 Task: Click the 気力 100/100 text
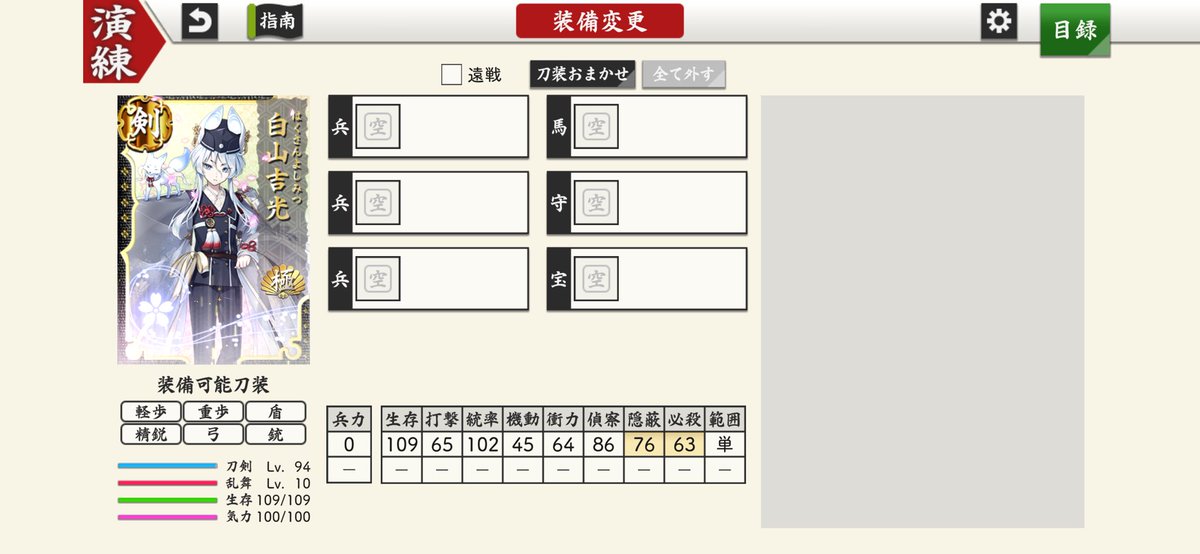point(268,517)
